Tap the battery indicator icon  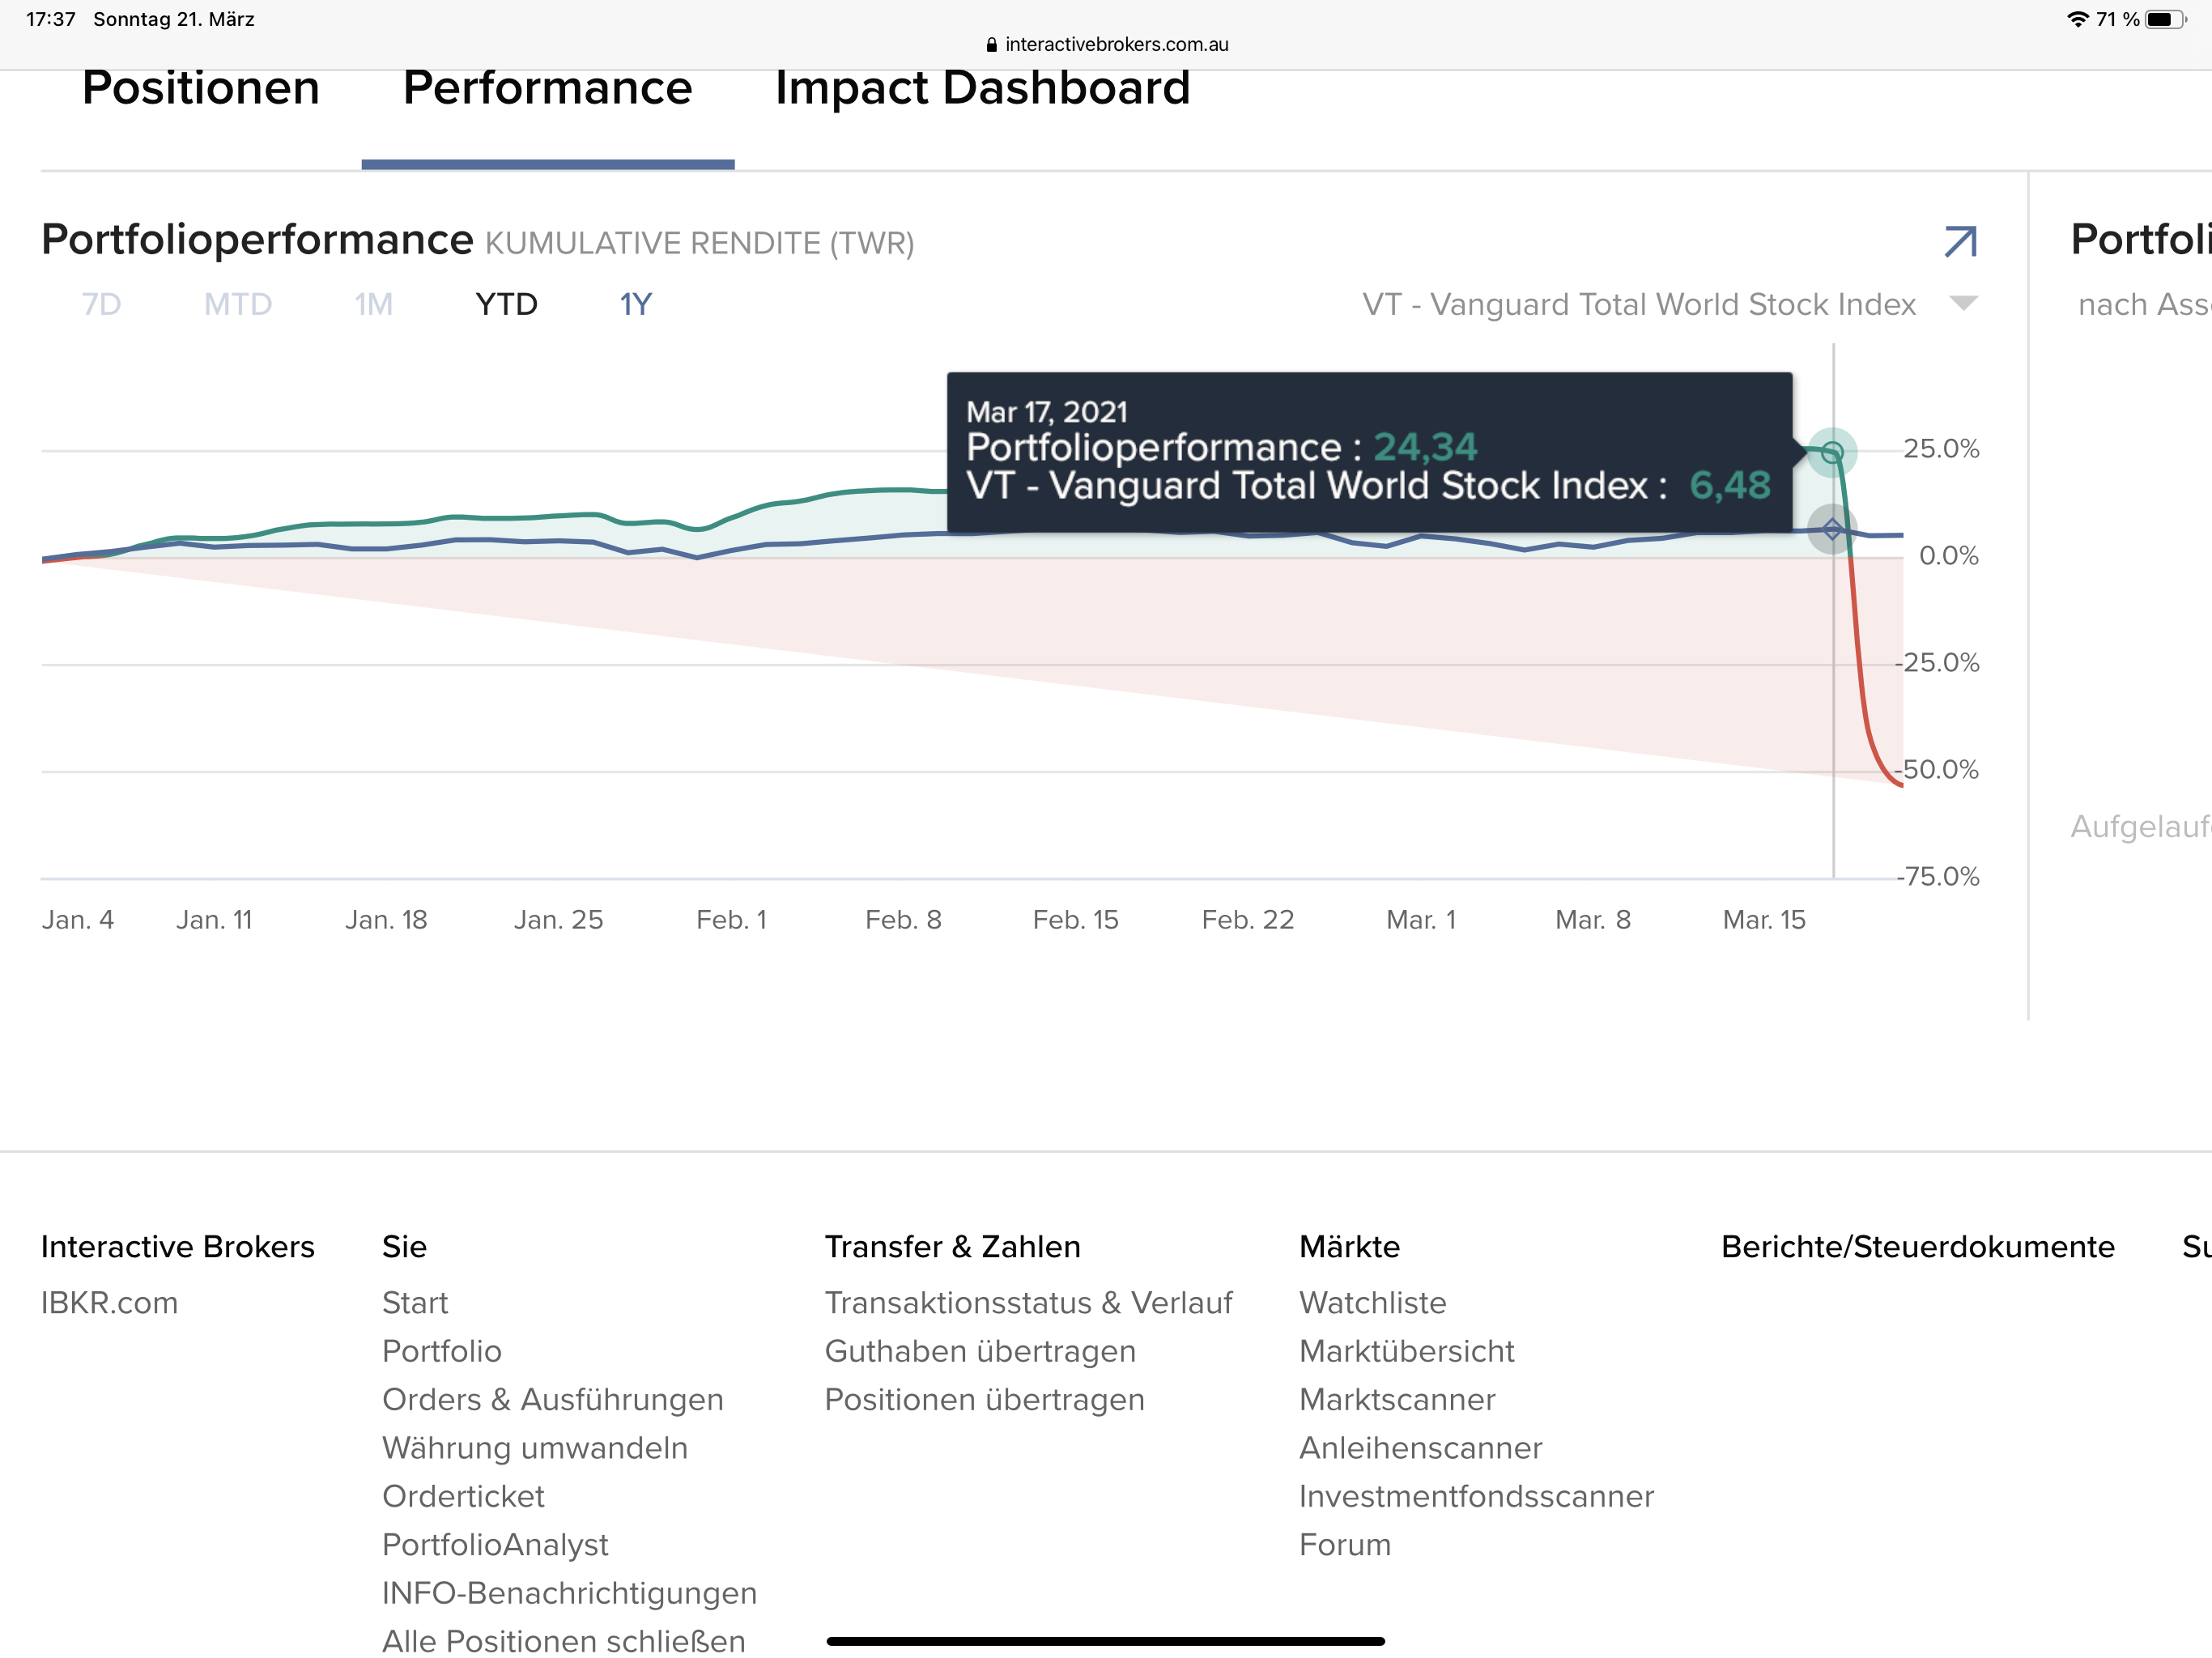(x=2164, y=19)
